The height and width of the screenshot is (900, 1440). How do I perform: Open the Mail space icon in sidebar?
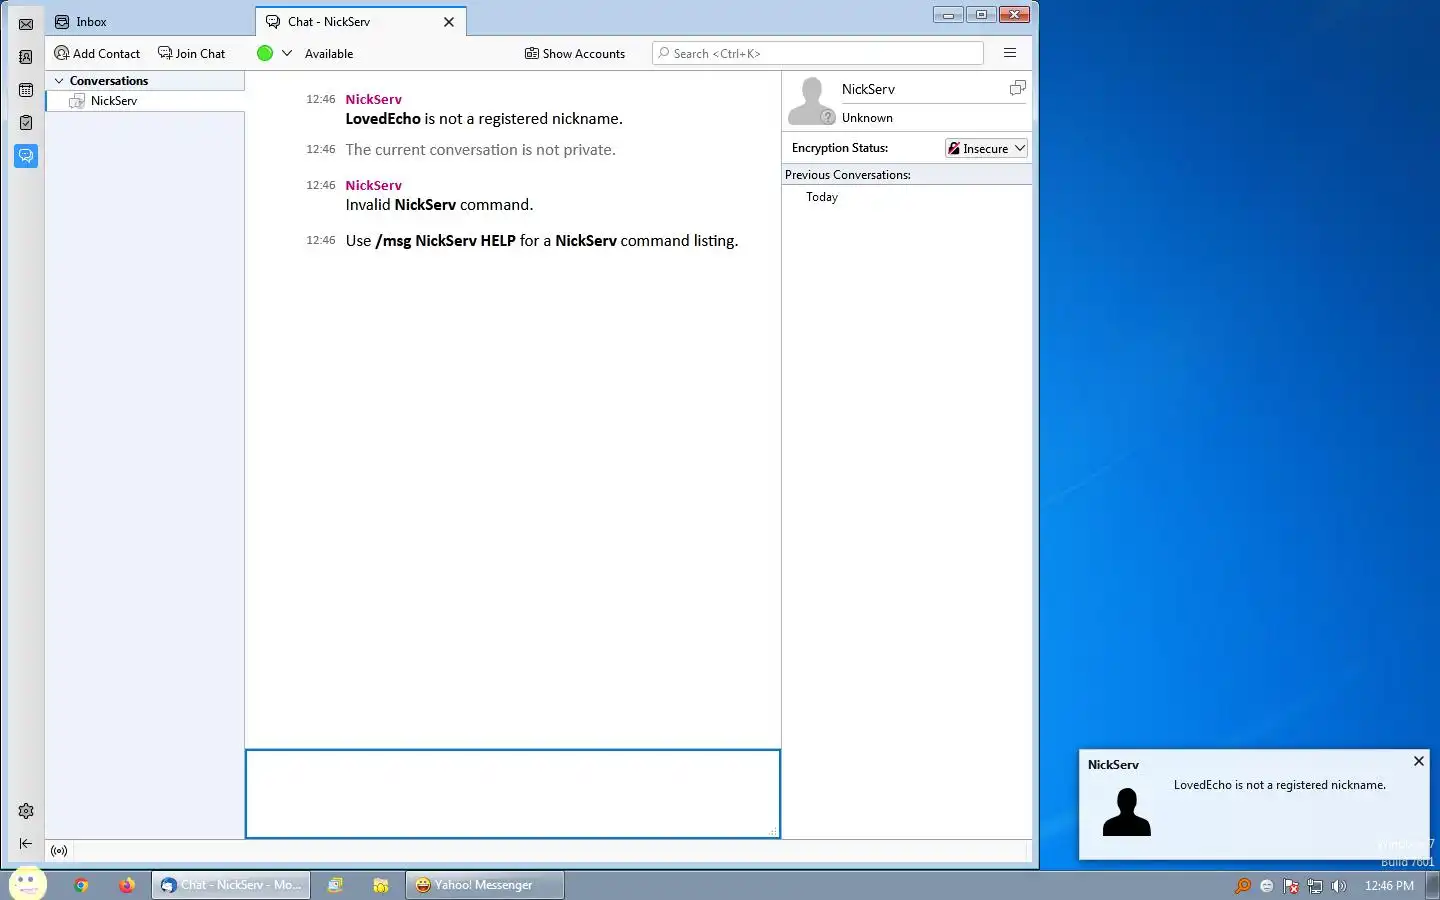tap(26, 24)
